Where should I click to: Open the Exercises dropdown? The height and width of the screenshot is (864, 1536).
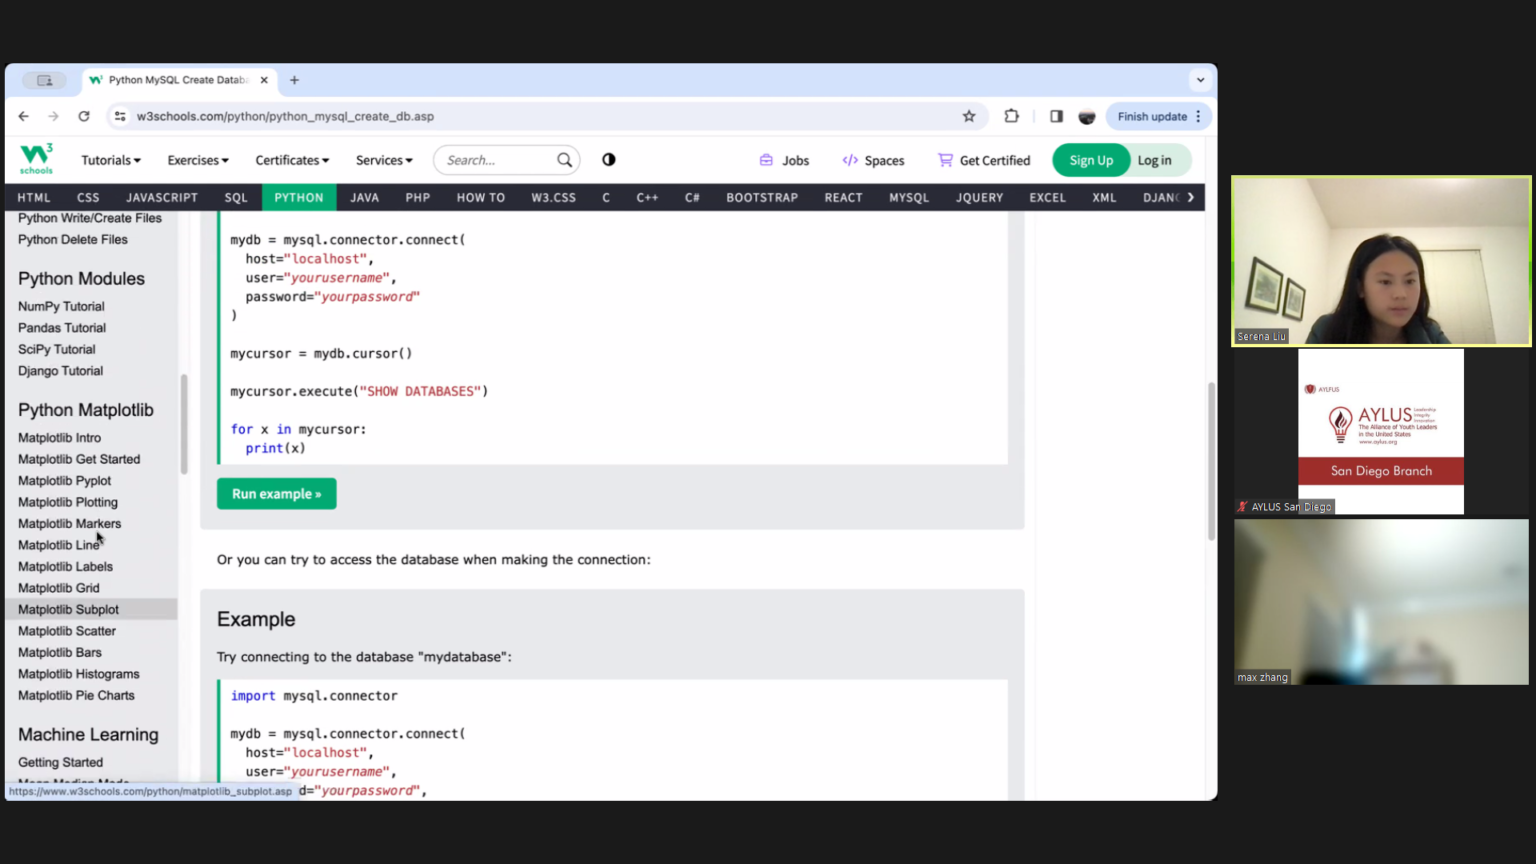tap(198, 160)
